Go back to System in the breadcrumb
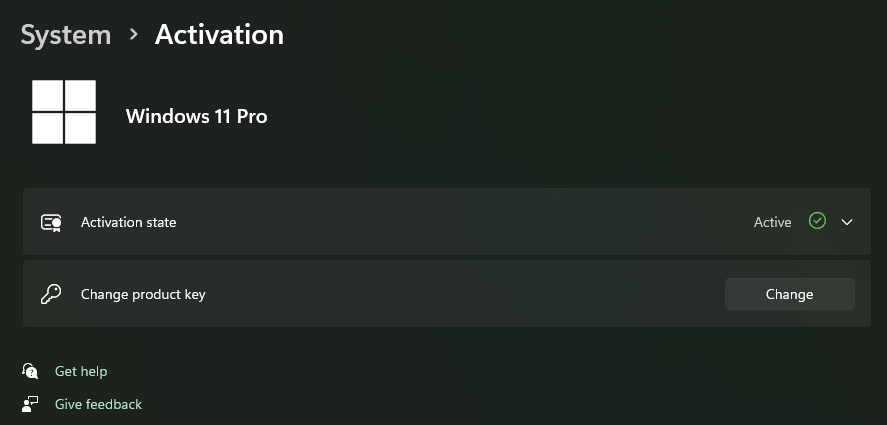 pyautogui.click(x=65, y=35)
